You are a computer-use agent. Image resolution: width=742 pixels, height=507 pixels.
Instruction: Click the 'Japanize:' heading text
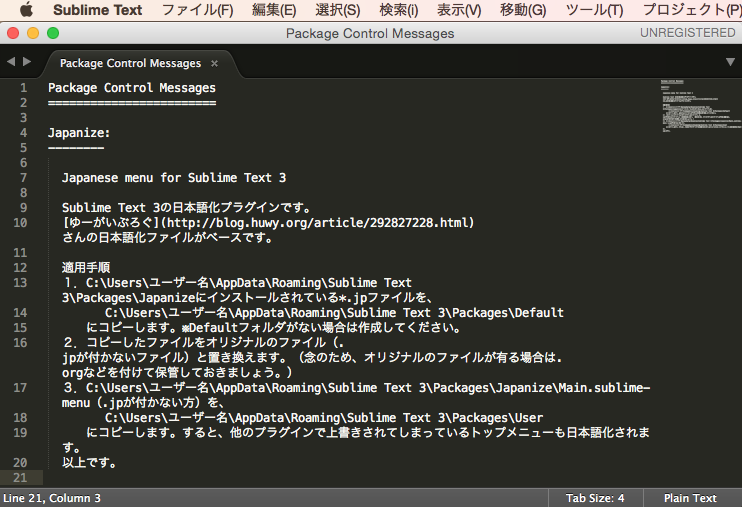pyautogui.click(x=79, y=133)
